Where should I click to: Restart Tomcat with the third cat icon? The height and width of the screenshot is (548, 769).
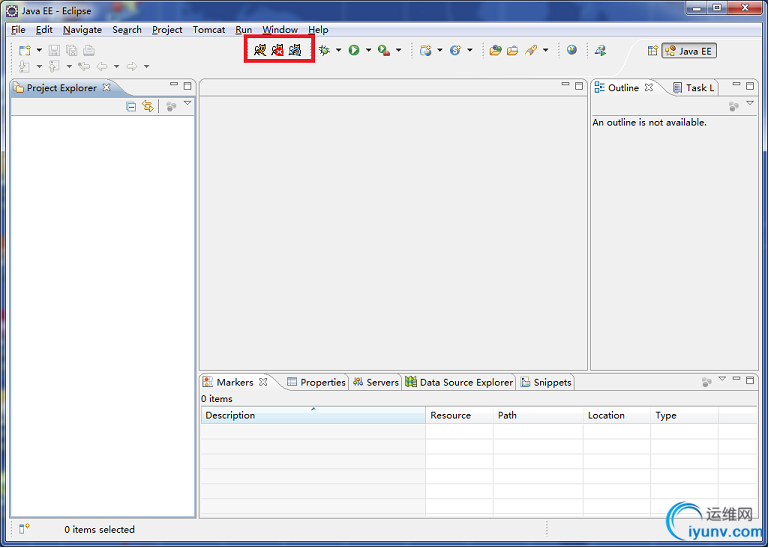(295, 50)
